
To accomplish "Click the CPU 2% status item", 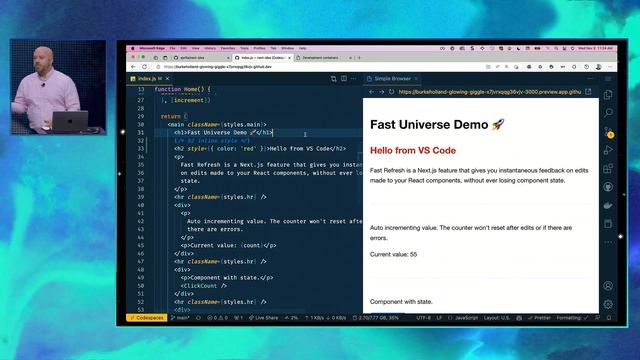I will pos(291,318).
